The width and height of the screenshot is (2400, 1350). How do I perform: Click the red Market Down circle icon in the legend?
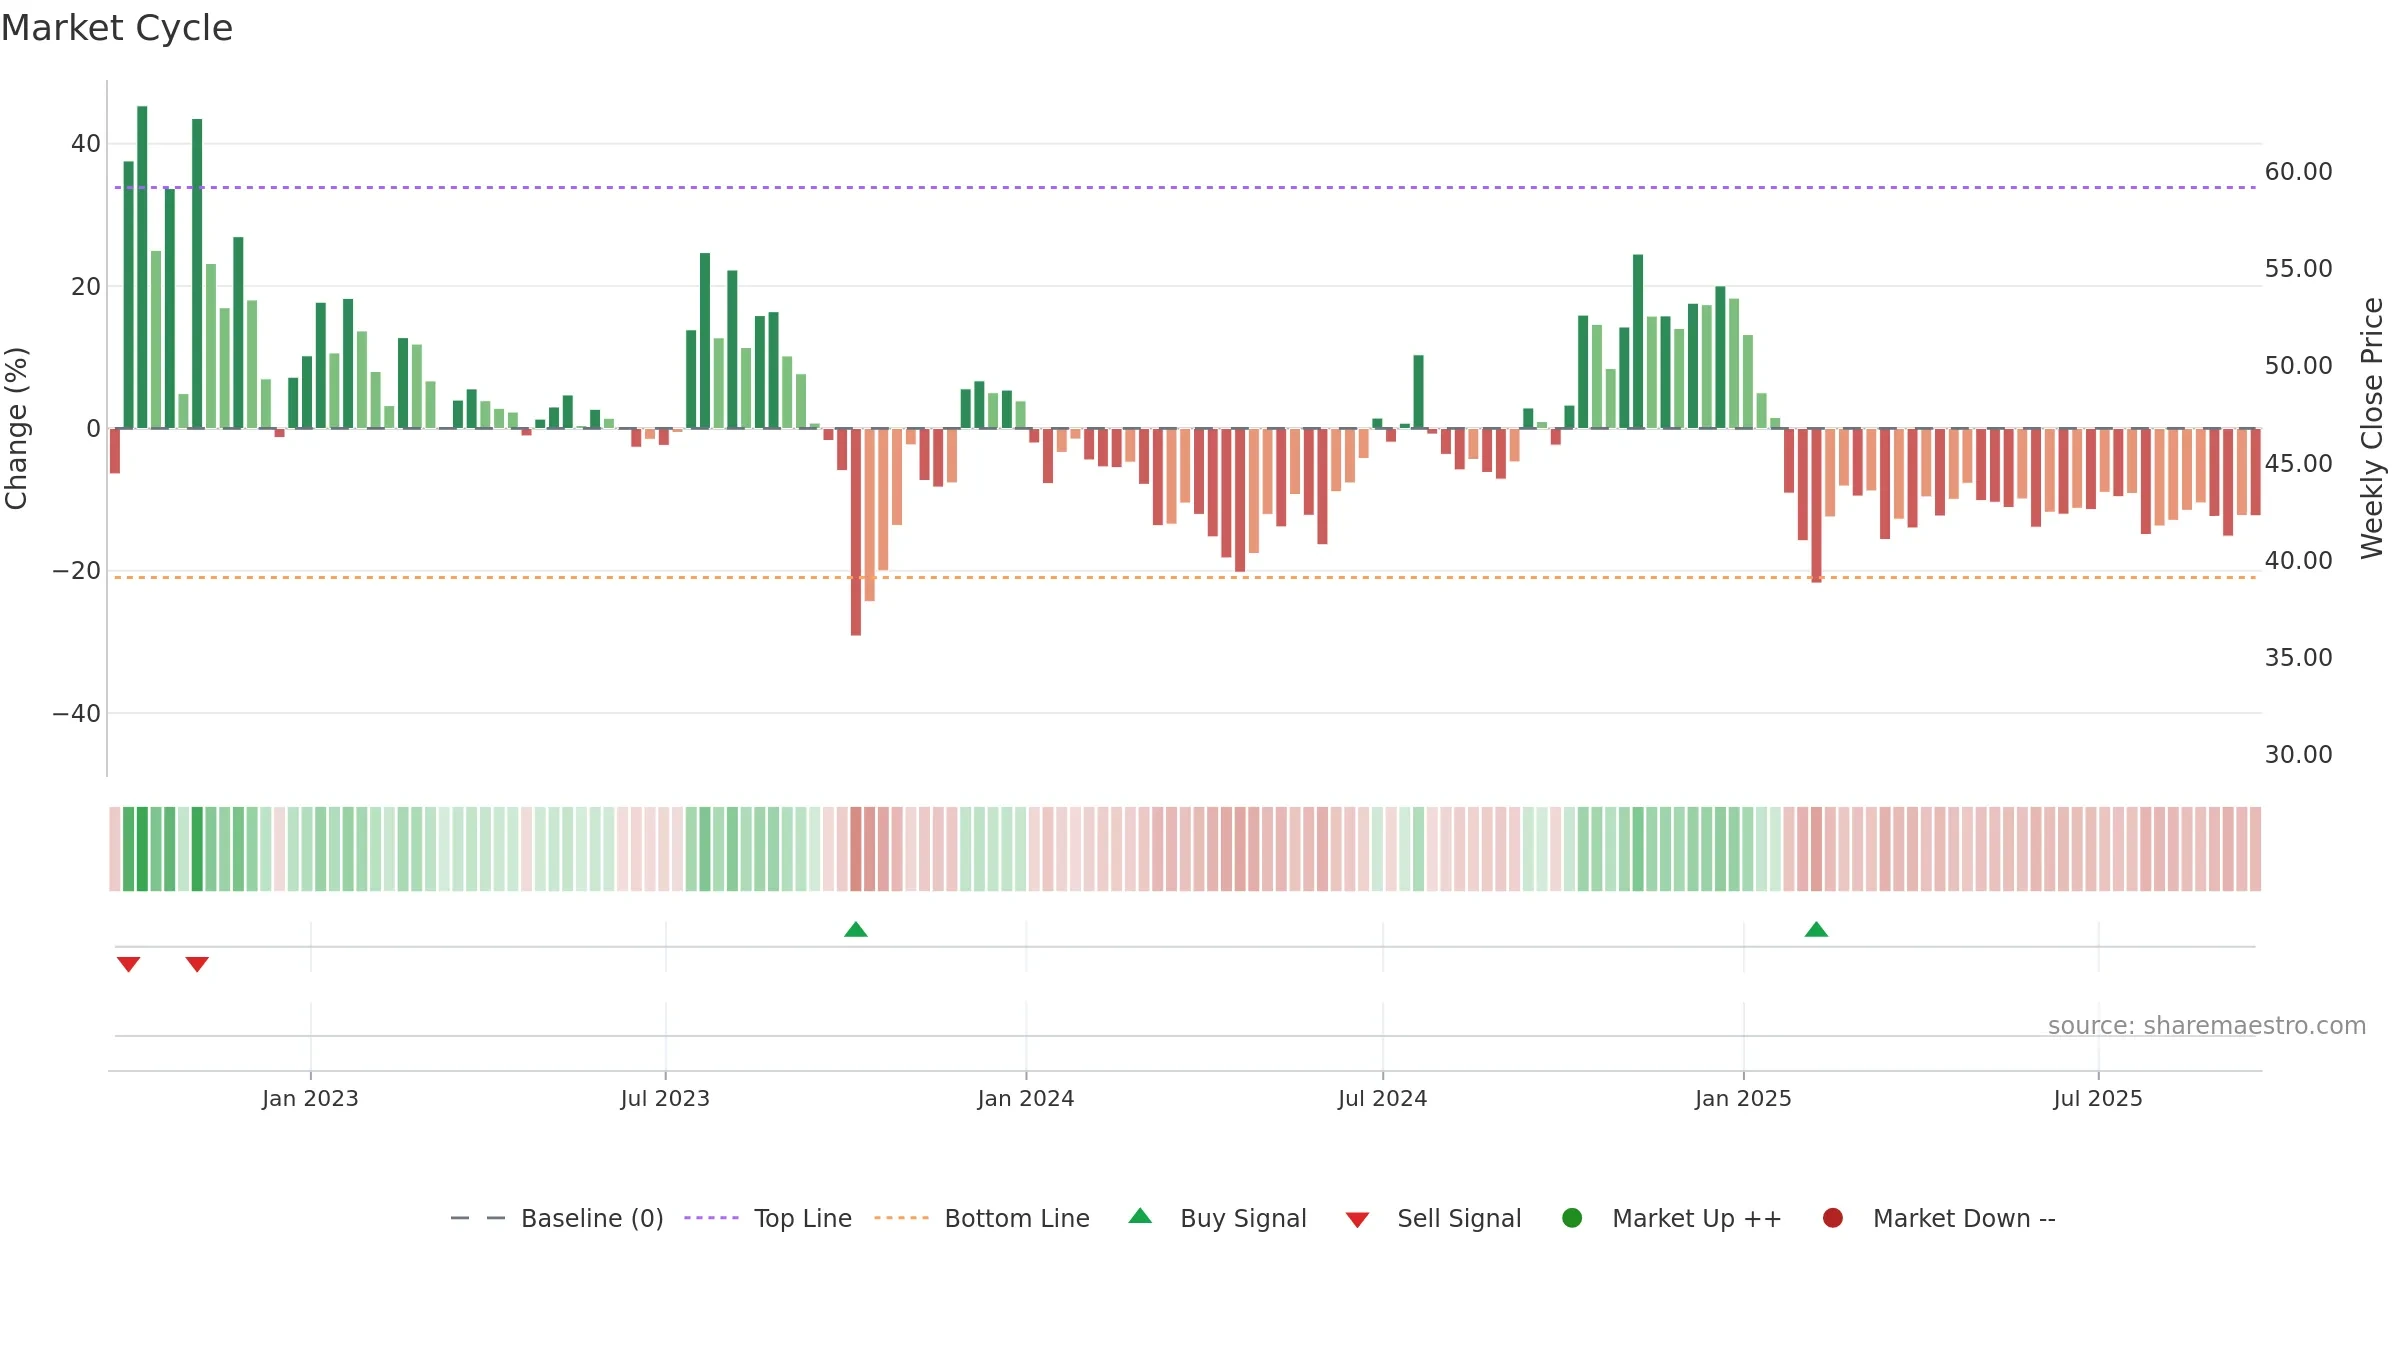(x=1833, y=1218)
